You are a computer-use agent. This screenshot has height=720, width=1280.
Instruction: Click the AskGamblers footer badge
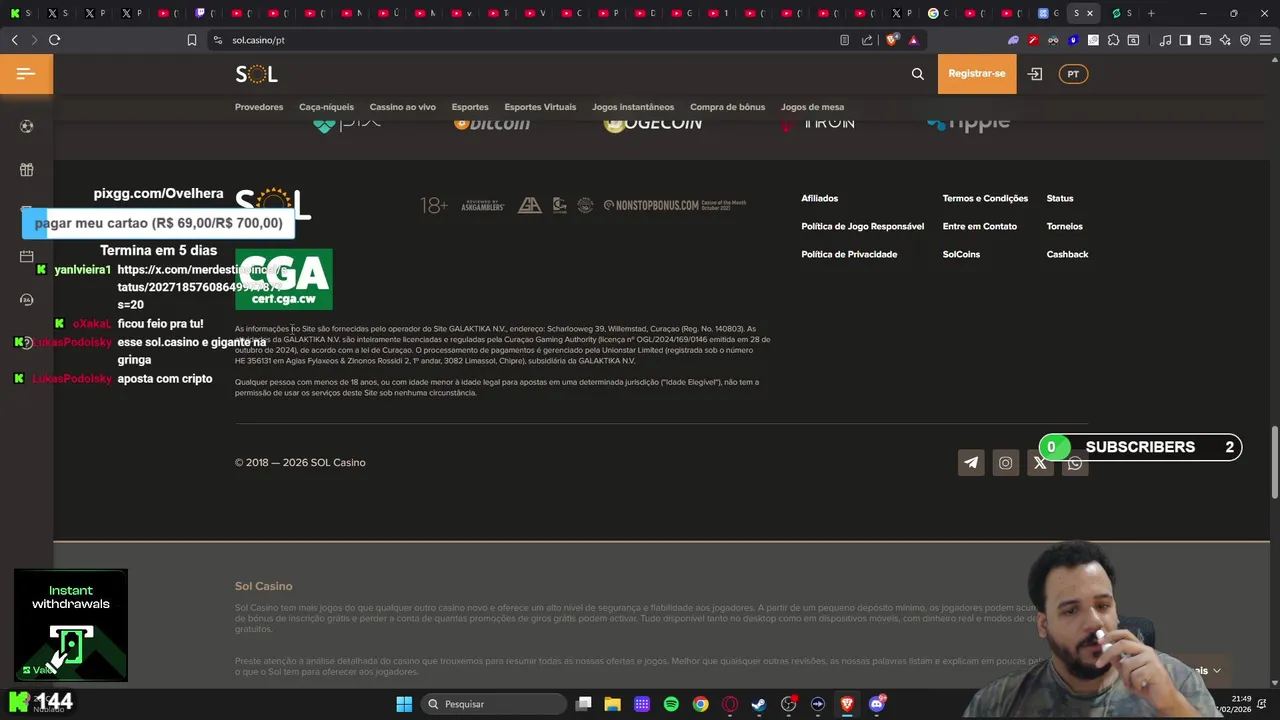pos(482,205)
